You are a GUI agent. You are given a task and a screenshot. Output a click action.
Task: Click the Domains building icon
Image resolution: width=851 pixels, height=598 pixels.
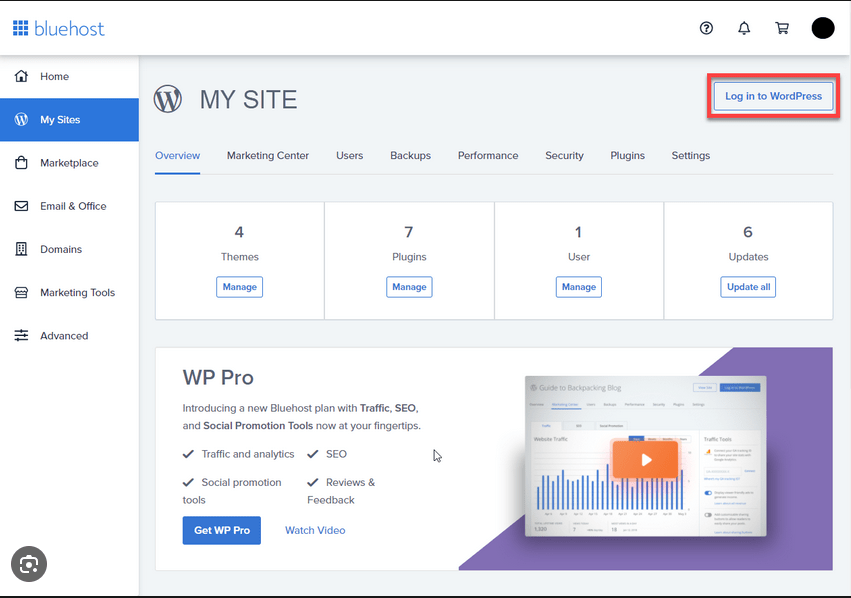click(x=21, y=249)
